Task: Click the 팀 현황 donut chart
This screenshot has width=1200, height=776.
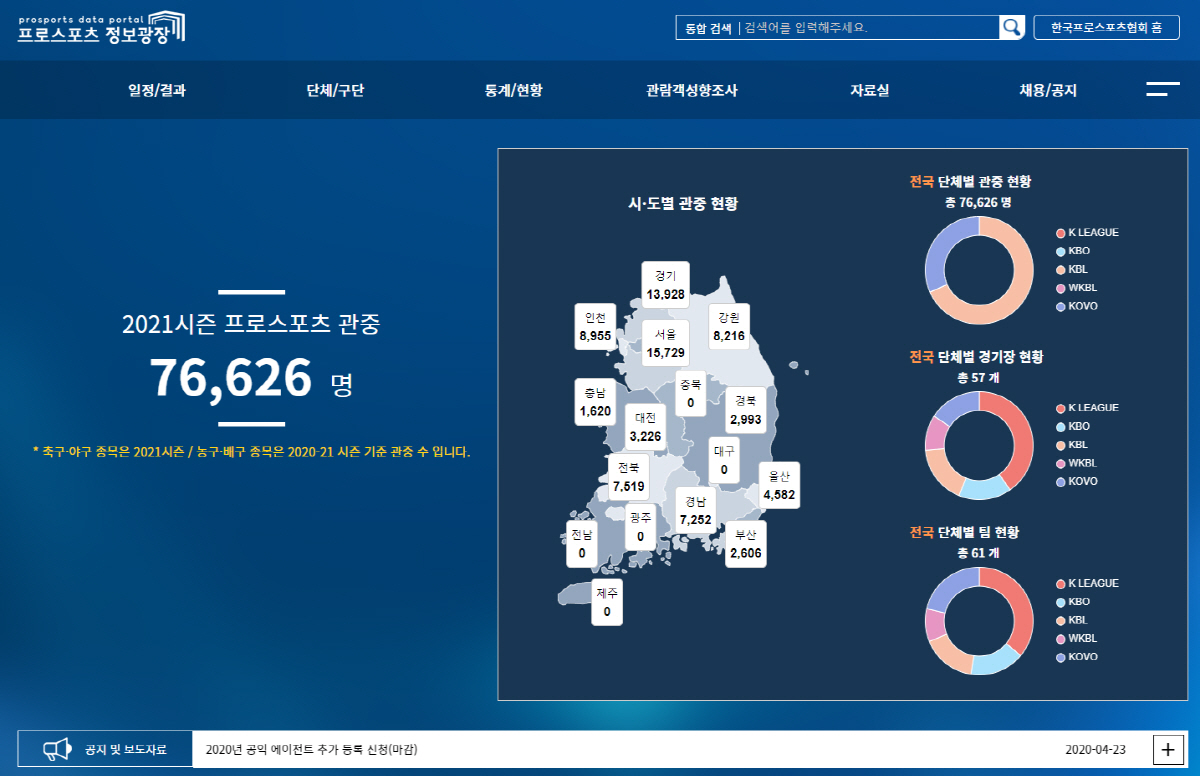Action: coord(979,620)
